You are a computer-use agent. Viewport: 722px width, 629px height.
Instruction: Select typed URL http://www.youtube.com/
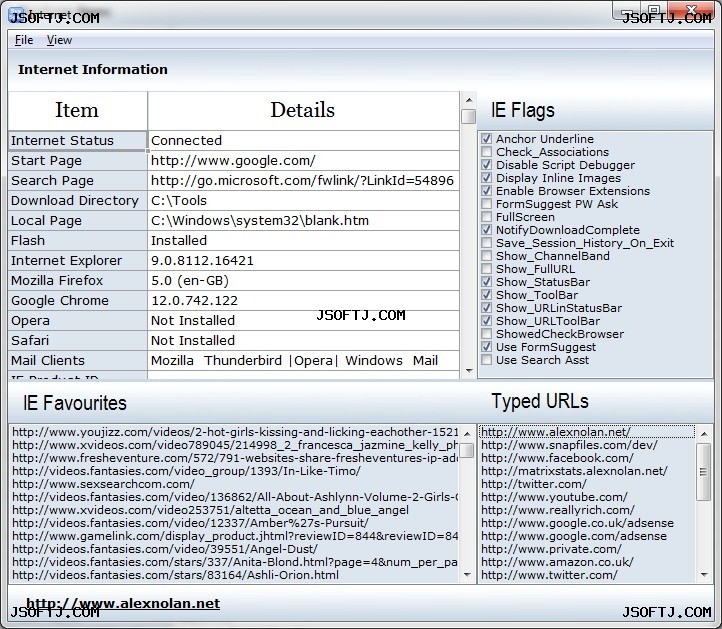pyautogui.click(x=587, y=497)
